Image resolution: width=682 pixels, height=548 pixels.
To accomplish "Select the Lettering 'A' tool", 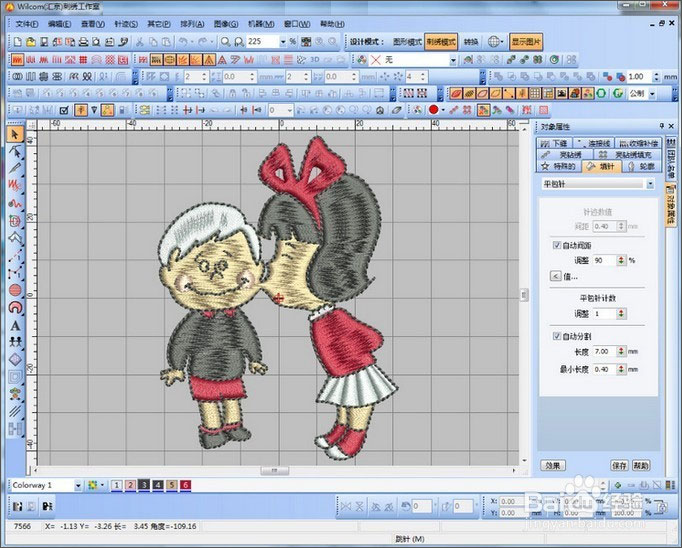I will tap(15, 325).
